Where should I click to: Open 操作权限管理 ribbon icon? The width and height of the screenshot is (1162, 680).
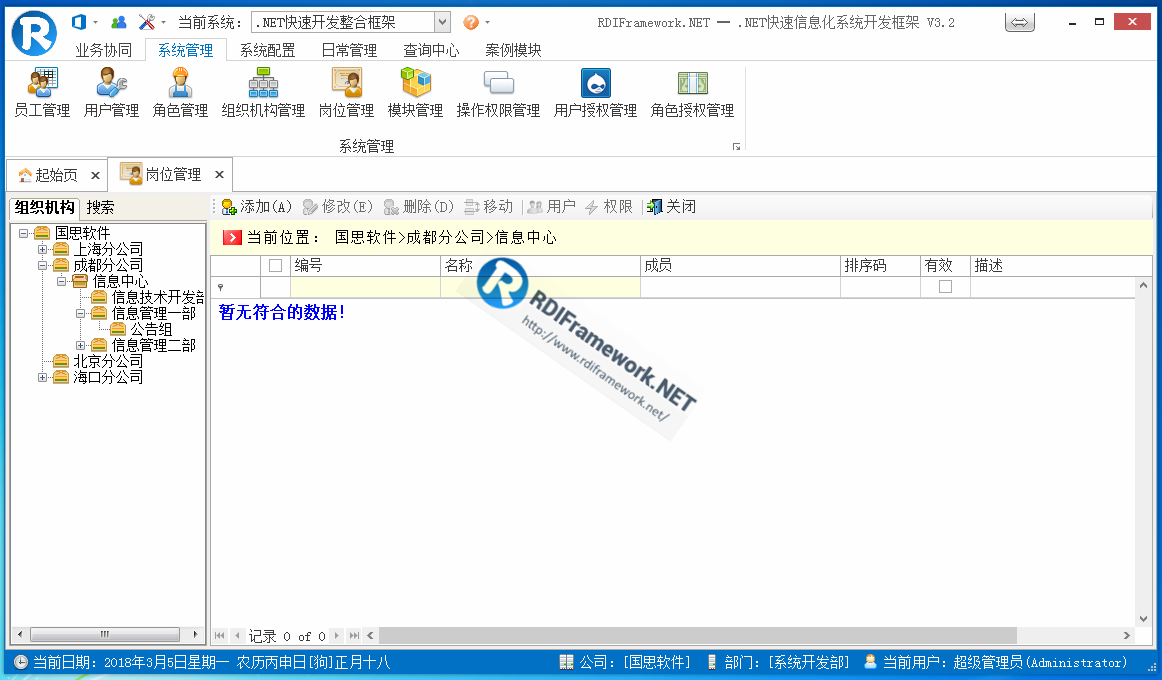pos(498,93)
